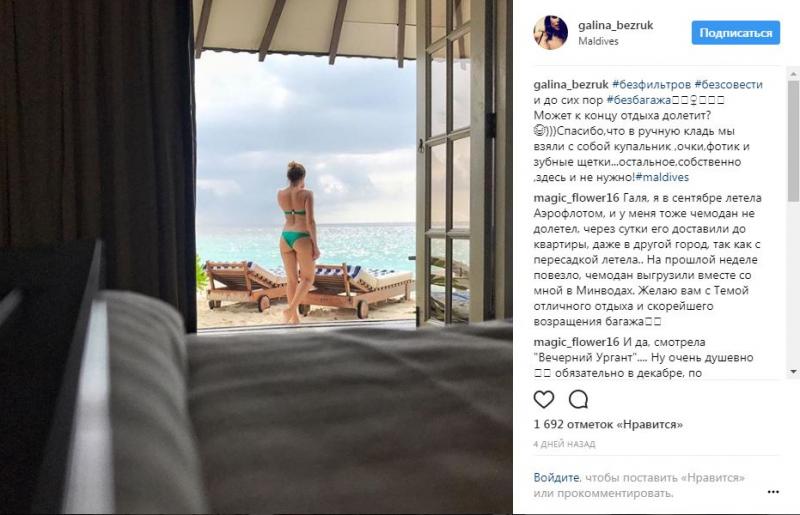Open the three-dot more options menu

pyautogui.click(x=773, y=492)
